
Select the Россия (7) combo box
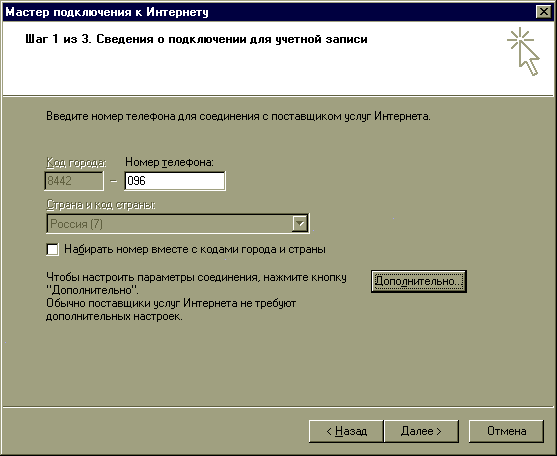pos(178,224)
